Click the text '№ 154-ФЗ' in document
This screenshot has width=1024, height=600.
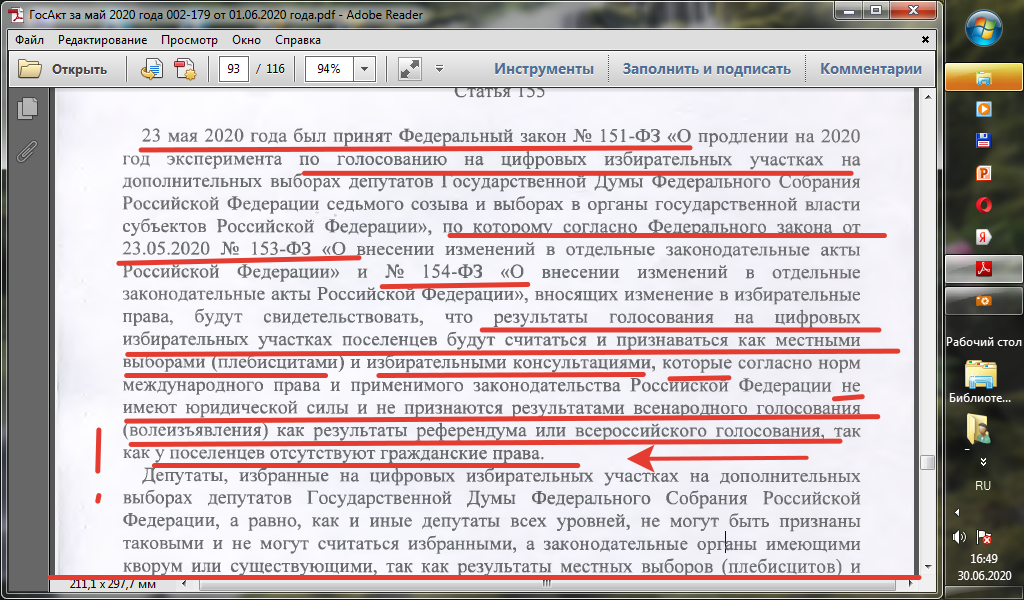point(434,272)
